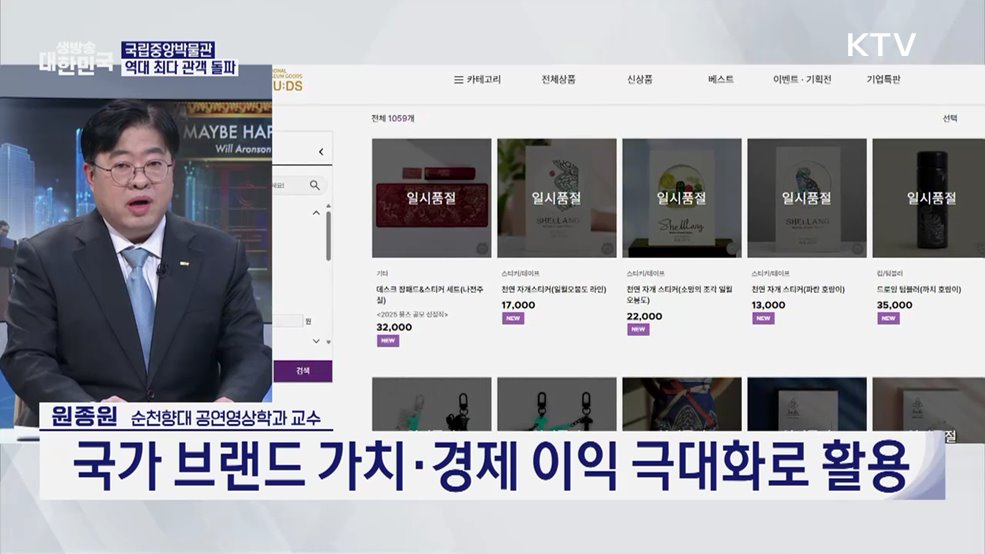Click the purple 검색 button
Screen dimensions: 985x554
click(x=302, y=371)
